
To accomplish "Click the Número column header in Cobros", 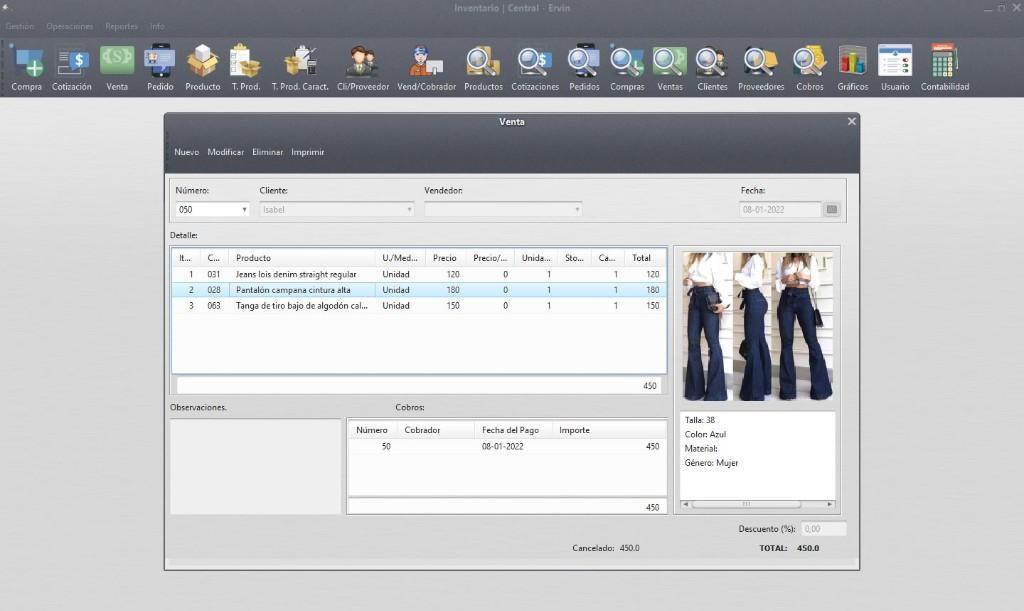I will [372, 430].
